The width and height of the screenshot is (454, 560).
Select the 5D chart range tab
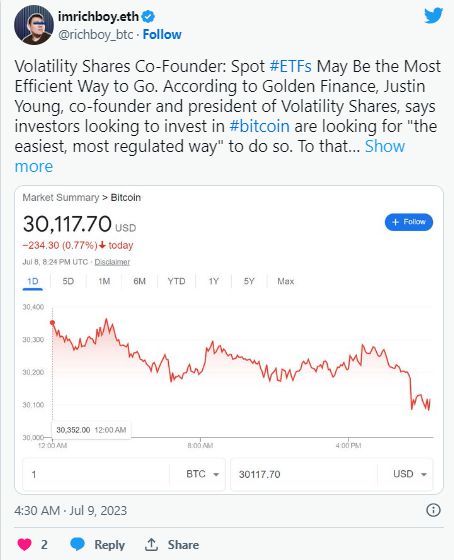click(x=68, y=281)
